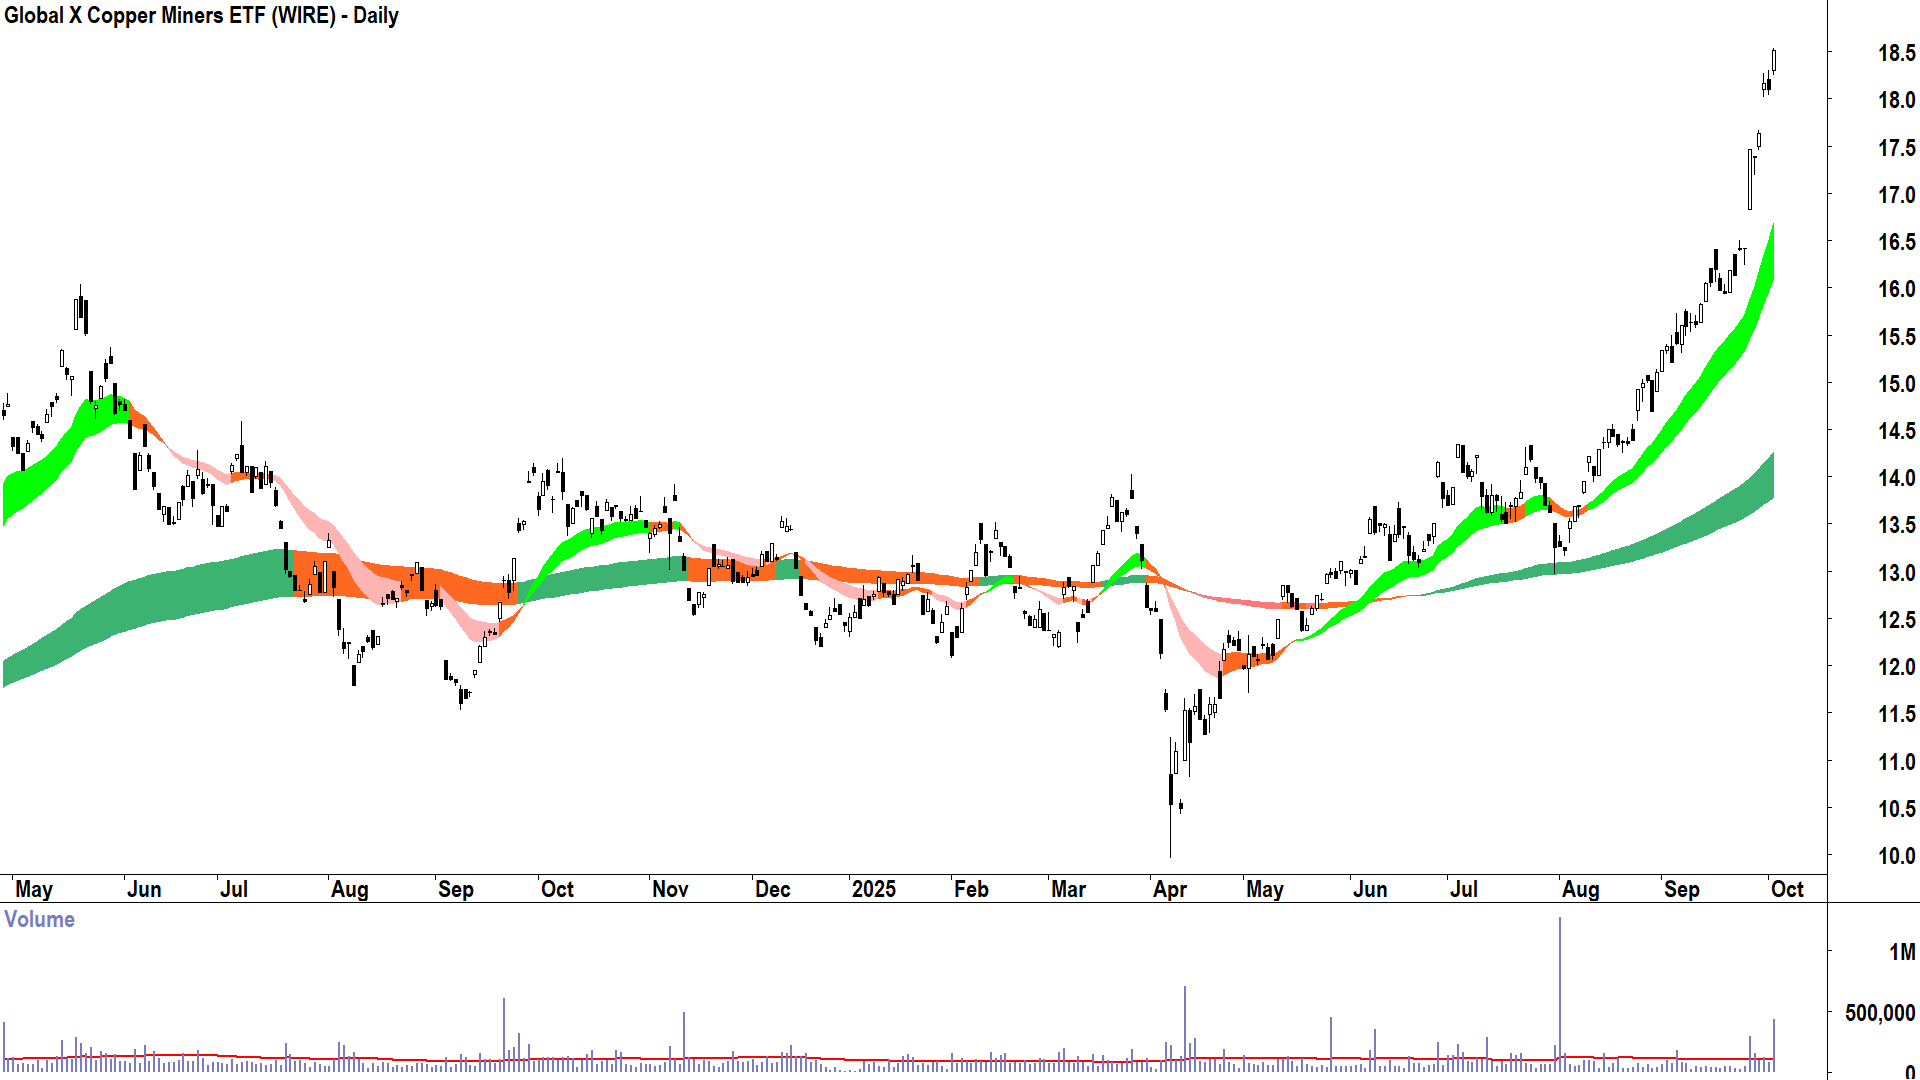Image resolution: width=1920 pixels, height=1080 pixels.
Task: Click the Nov label on time axis
Action: click(x=670, y=889)
